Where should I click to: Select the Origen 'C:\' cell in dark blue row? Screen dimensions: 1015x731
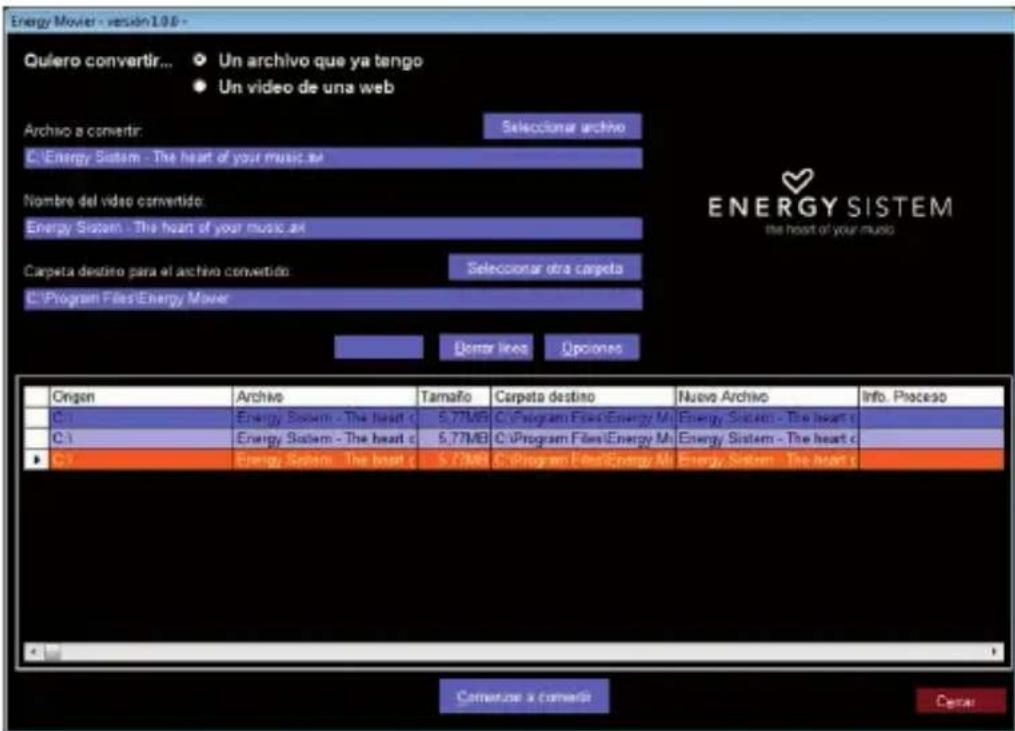(x=140, y=418)
